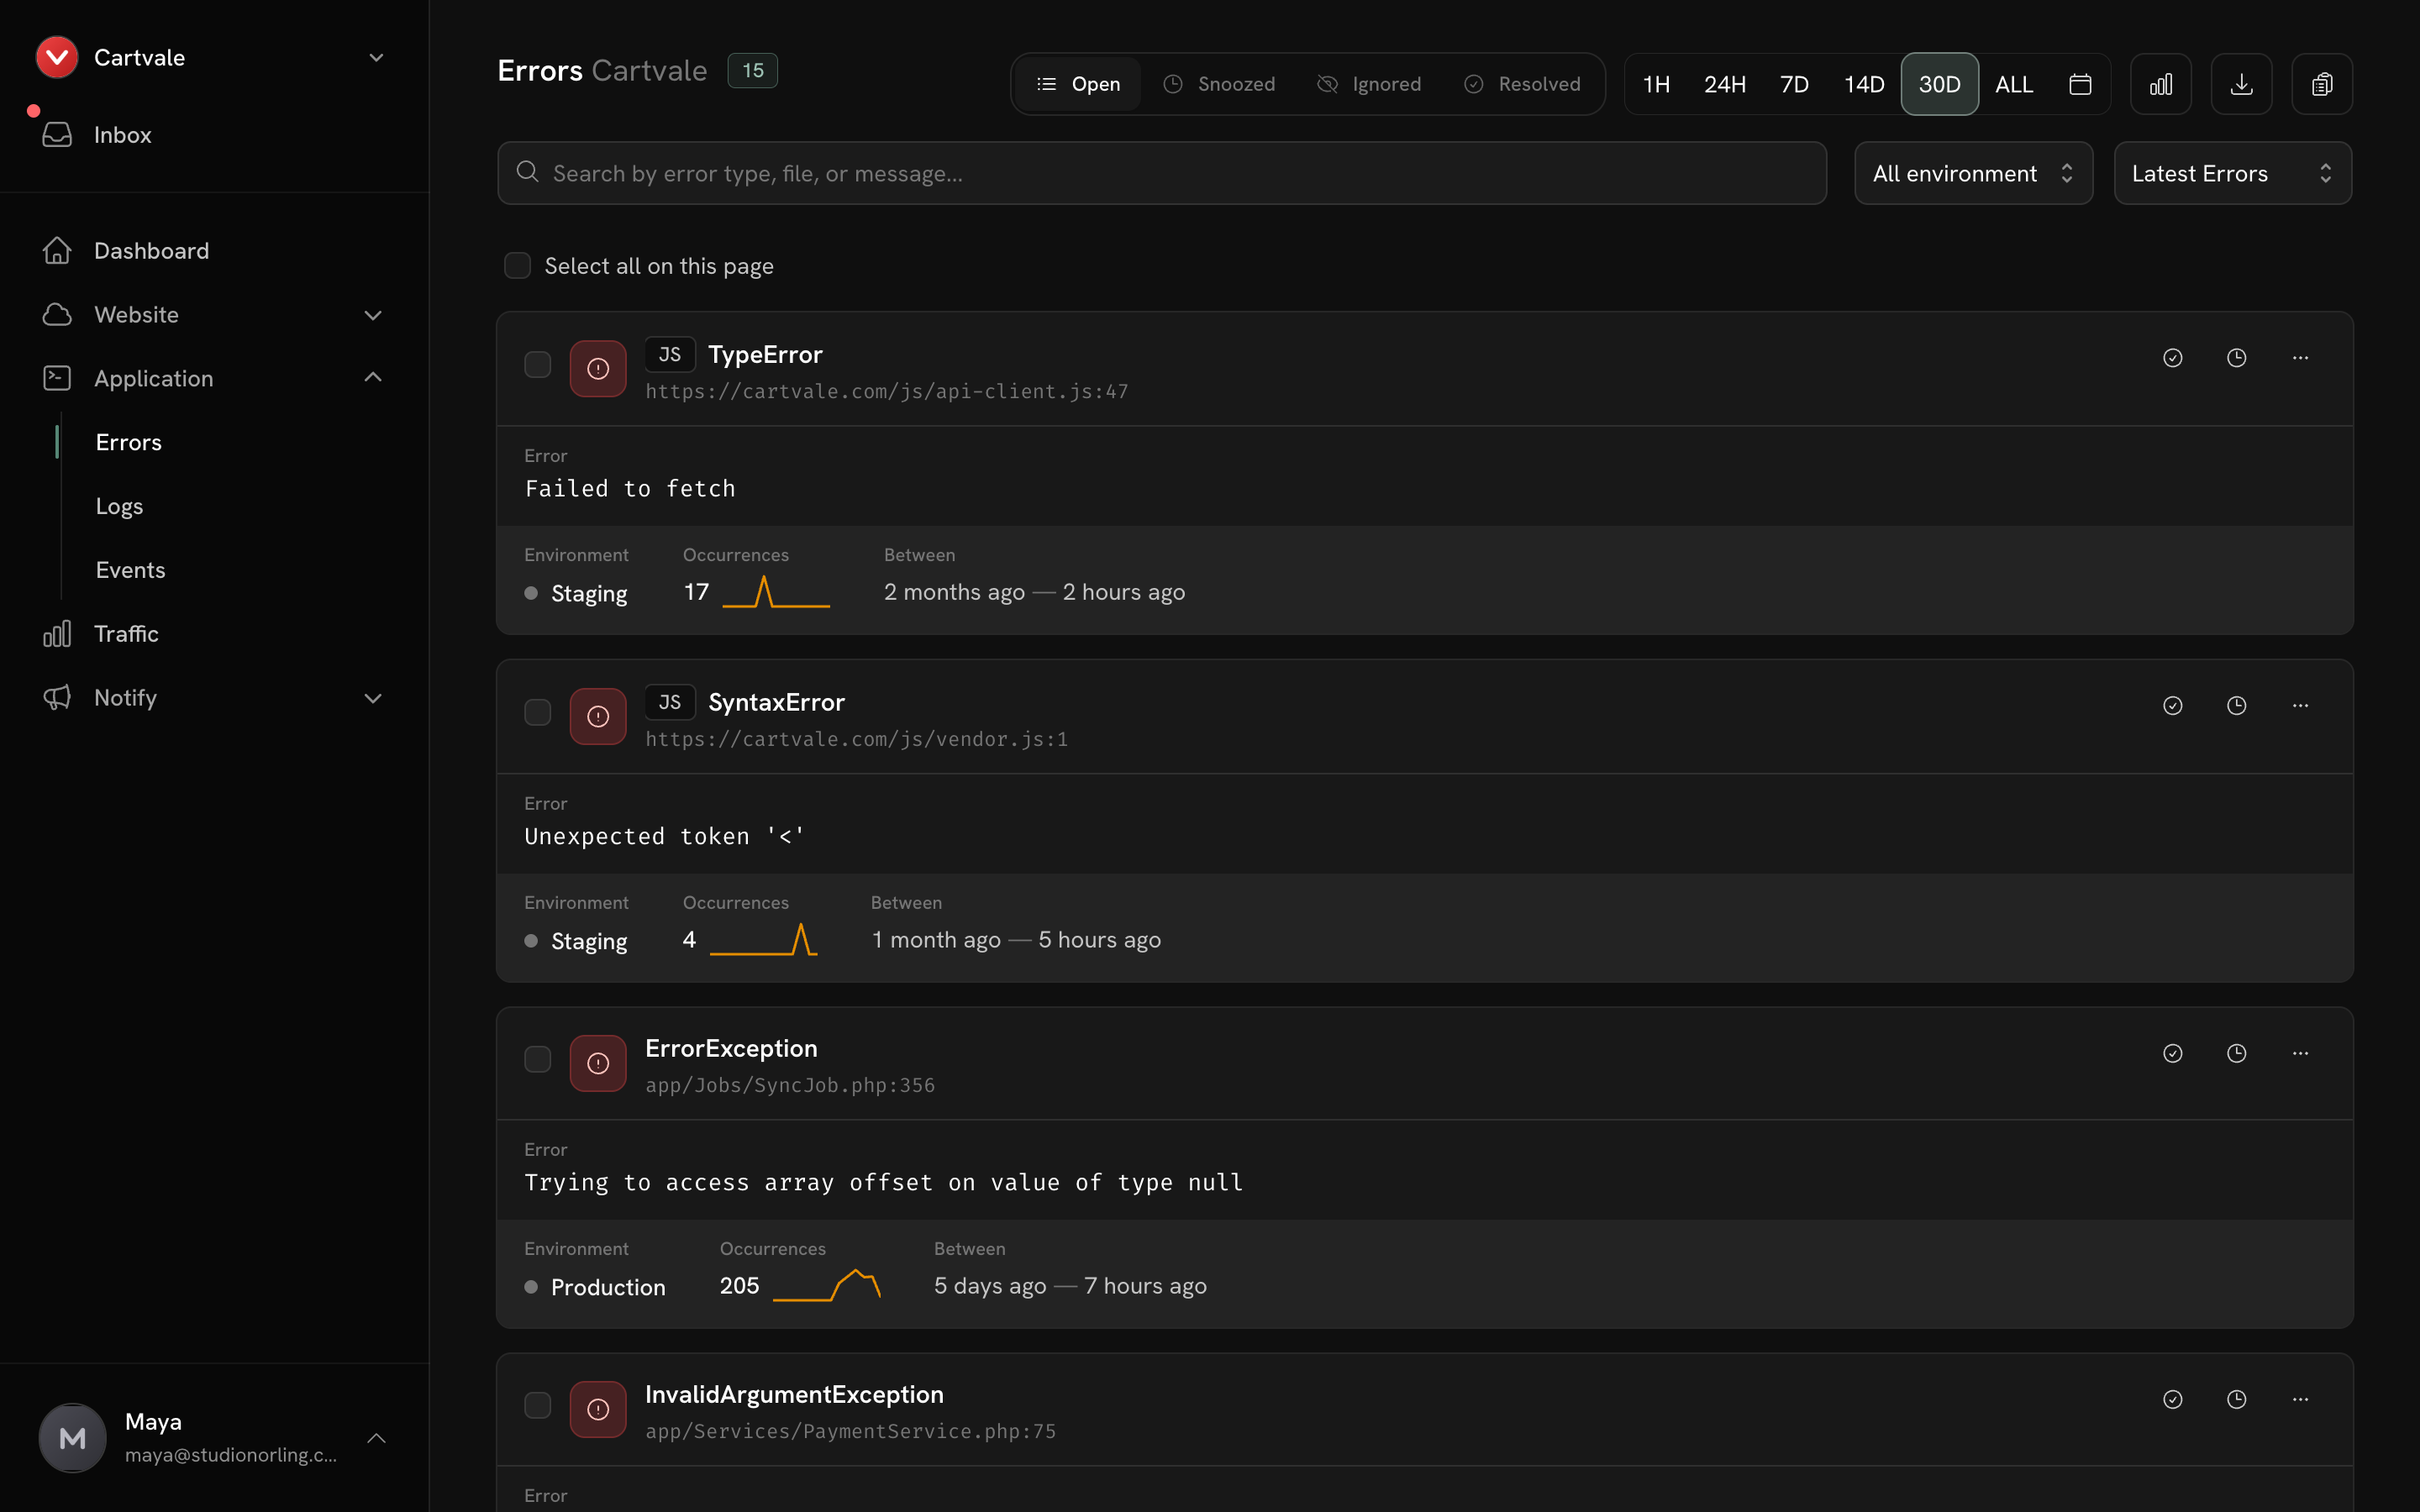Open the All environment filter dropdown
This screenshot has height=1512, width=2420.
[x=1973, y=173]
